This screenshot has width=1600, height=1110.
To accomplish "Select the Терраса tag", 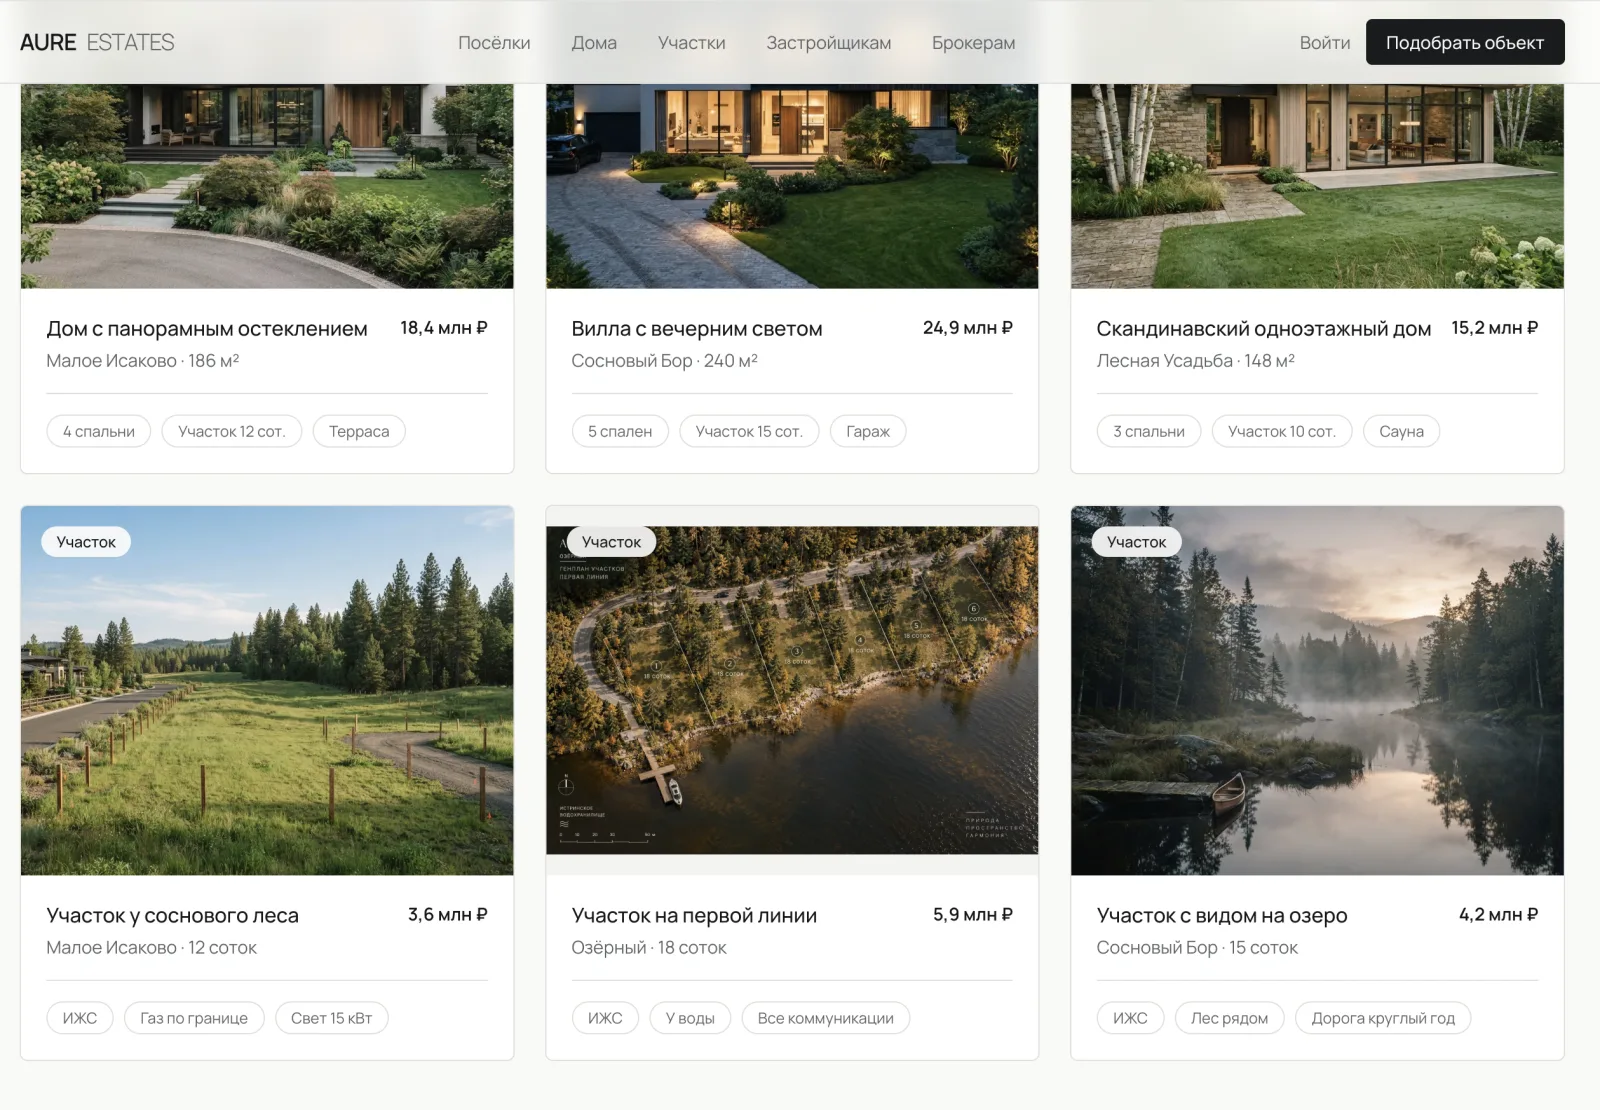I will point(359,431).
